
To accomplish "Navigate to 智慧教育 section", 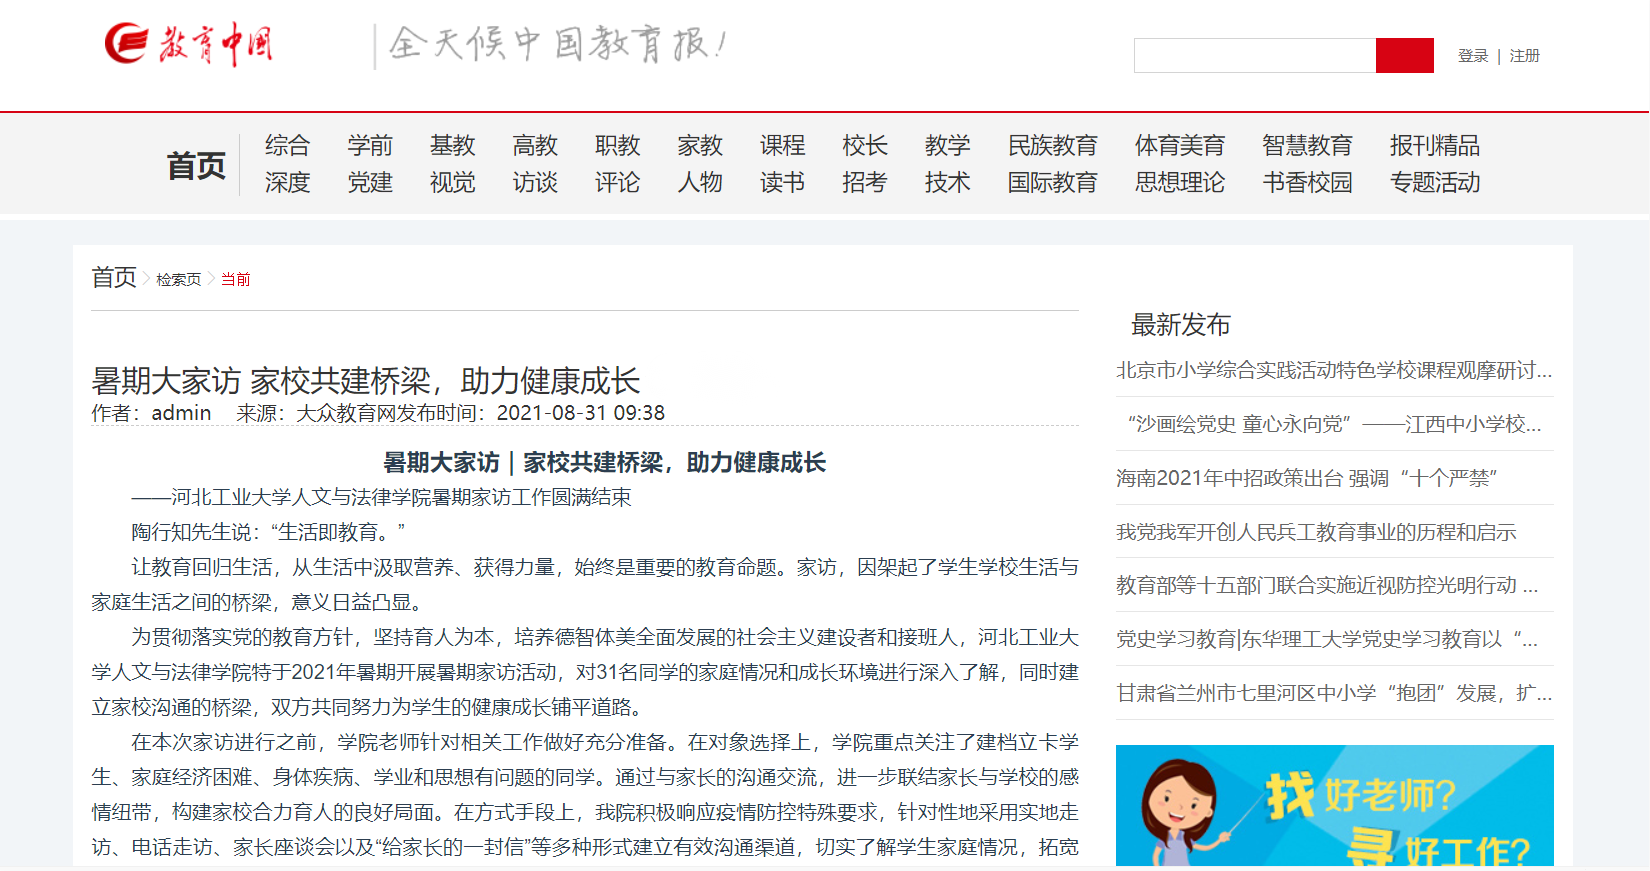I will 1307,146.
